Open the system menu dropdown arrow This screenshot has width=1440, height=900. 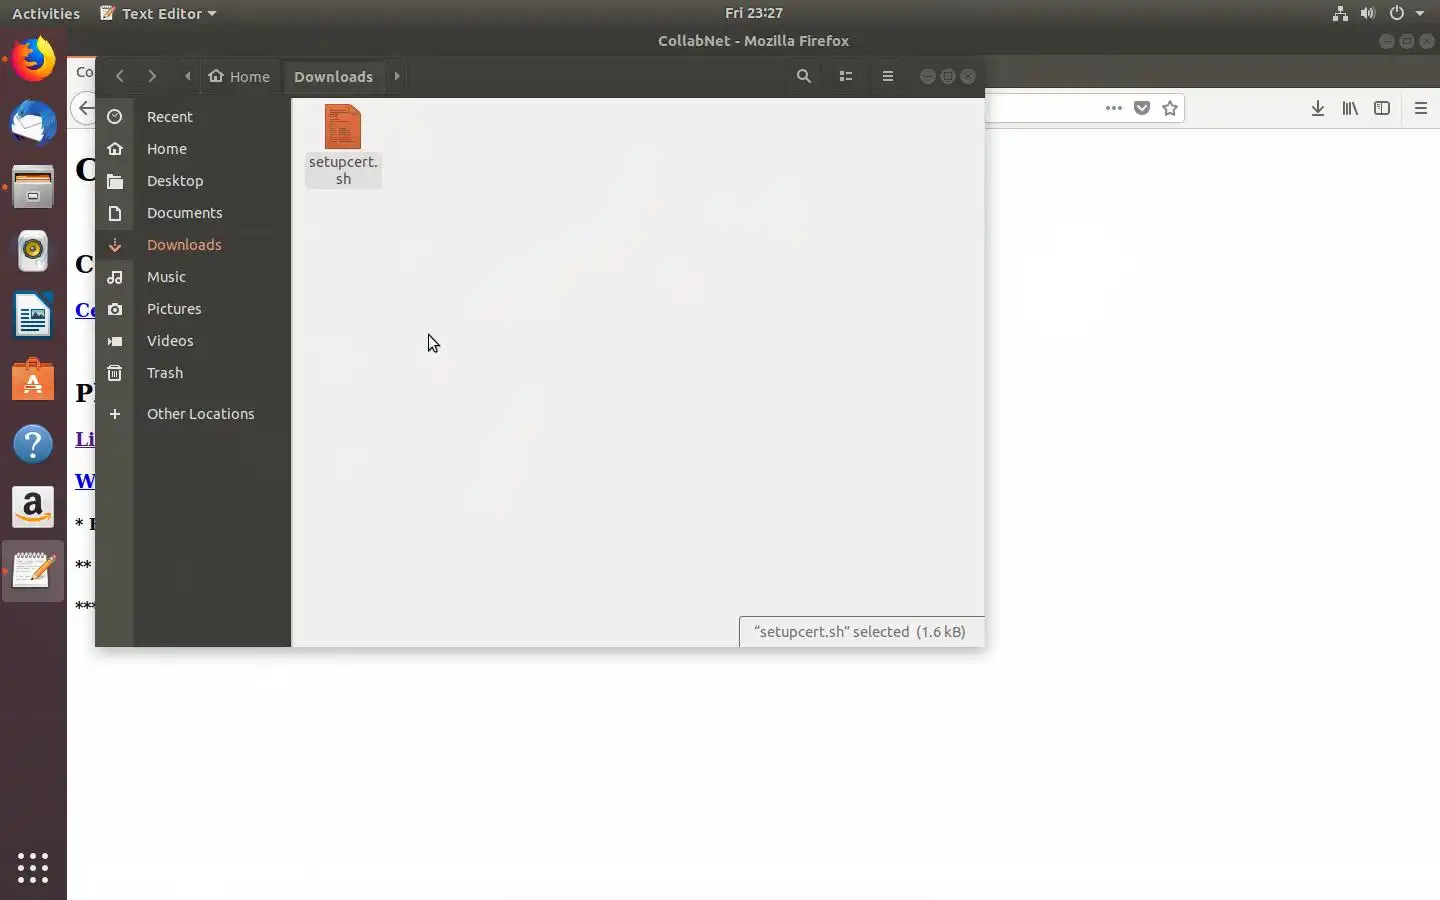(1420, 13)
